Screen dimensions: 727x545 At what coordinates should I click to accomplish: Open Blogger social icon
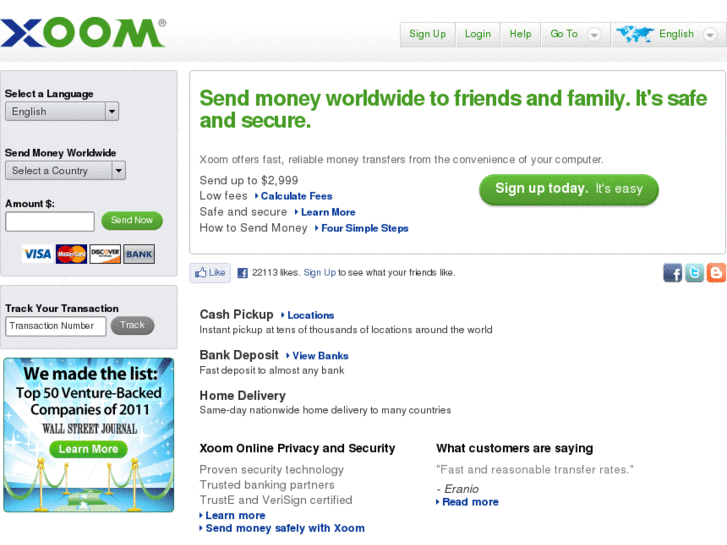tap(716, 273)
